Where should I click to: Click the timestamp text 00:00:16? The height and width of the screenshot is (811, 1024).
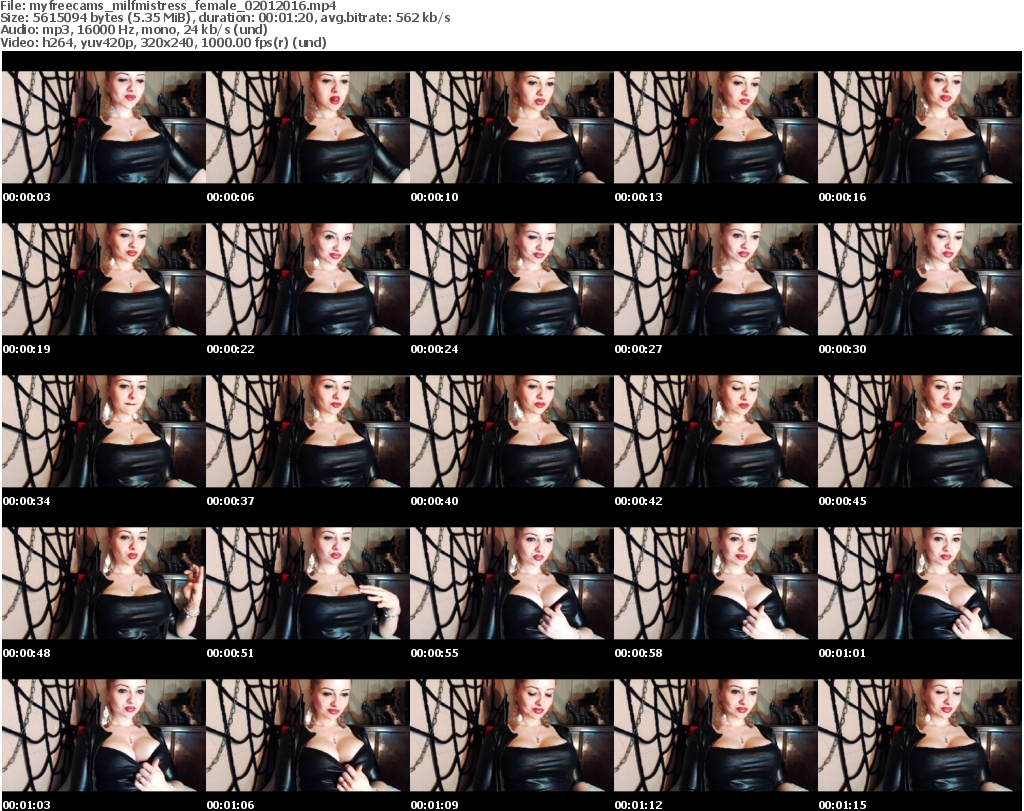pos(842,197)
